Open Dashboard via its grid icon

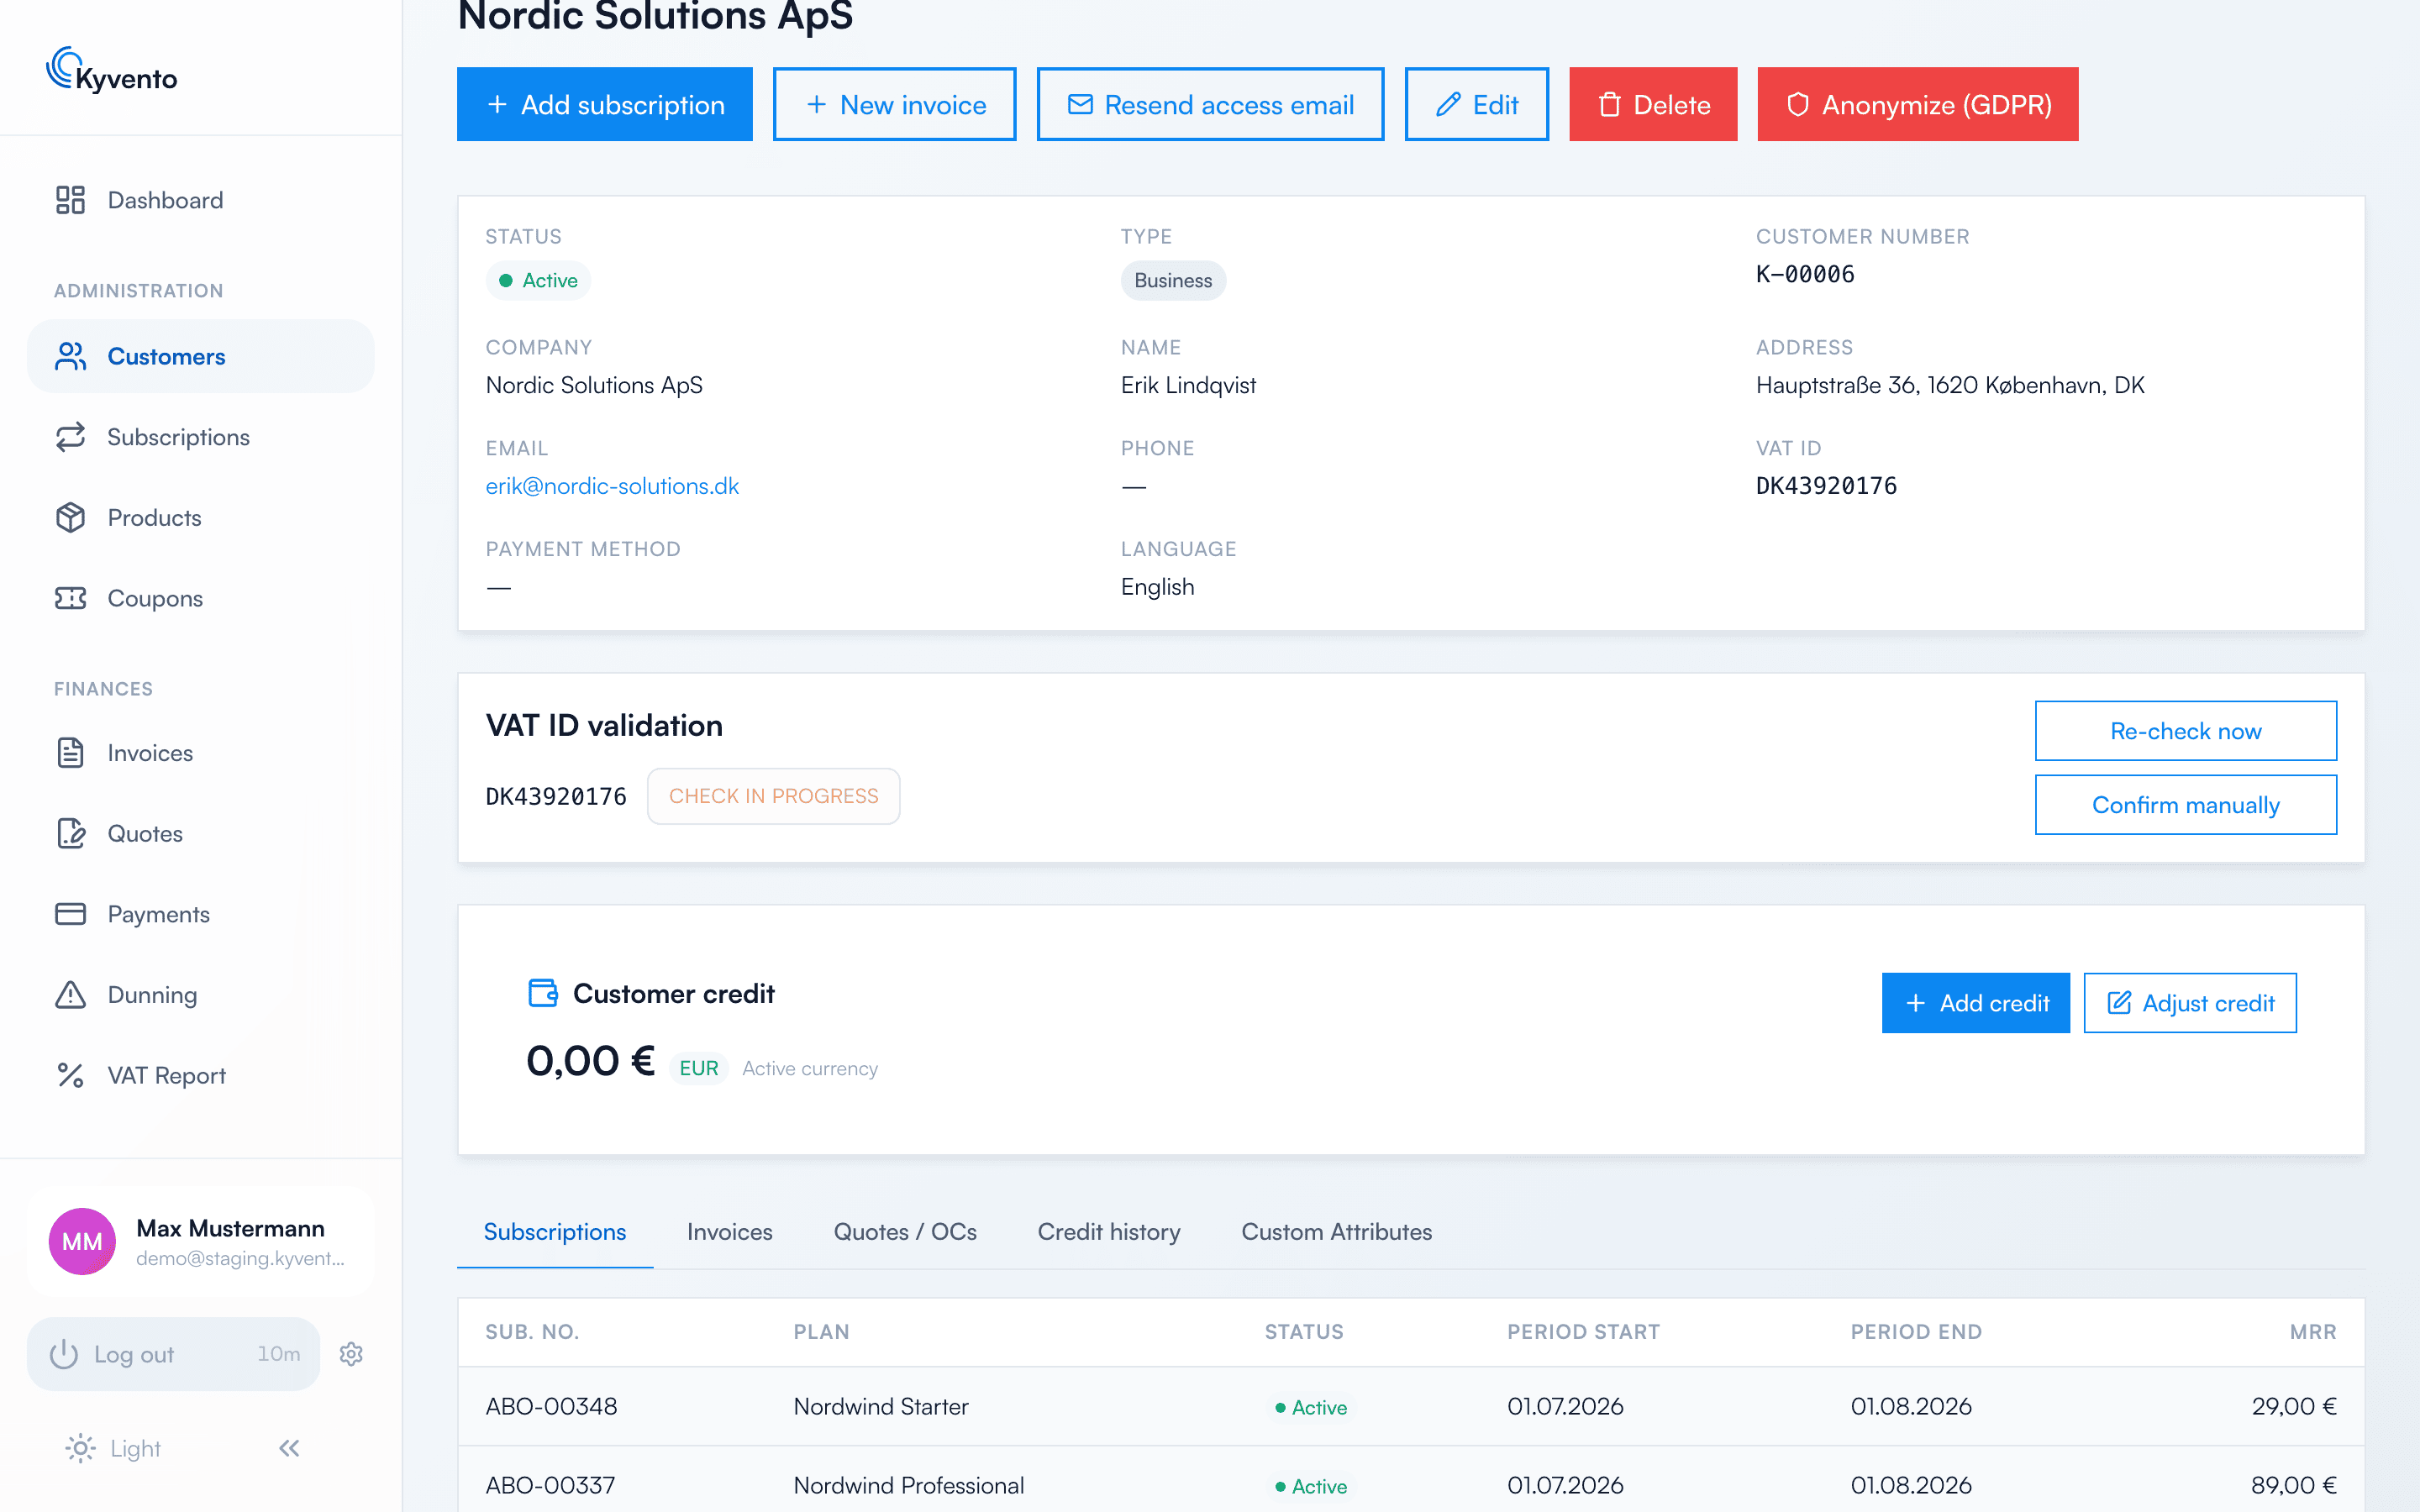click(x=70, y=200)
